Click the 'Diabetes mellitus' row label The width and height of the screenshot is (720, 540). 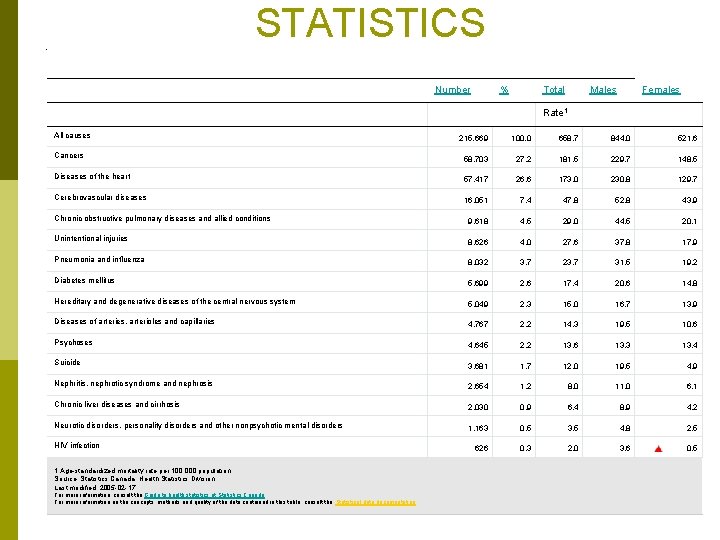point(84,280)
